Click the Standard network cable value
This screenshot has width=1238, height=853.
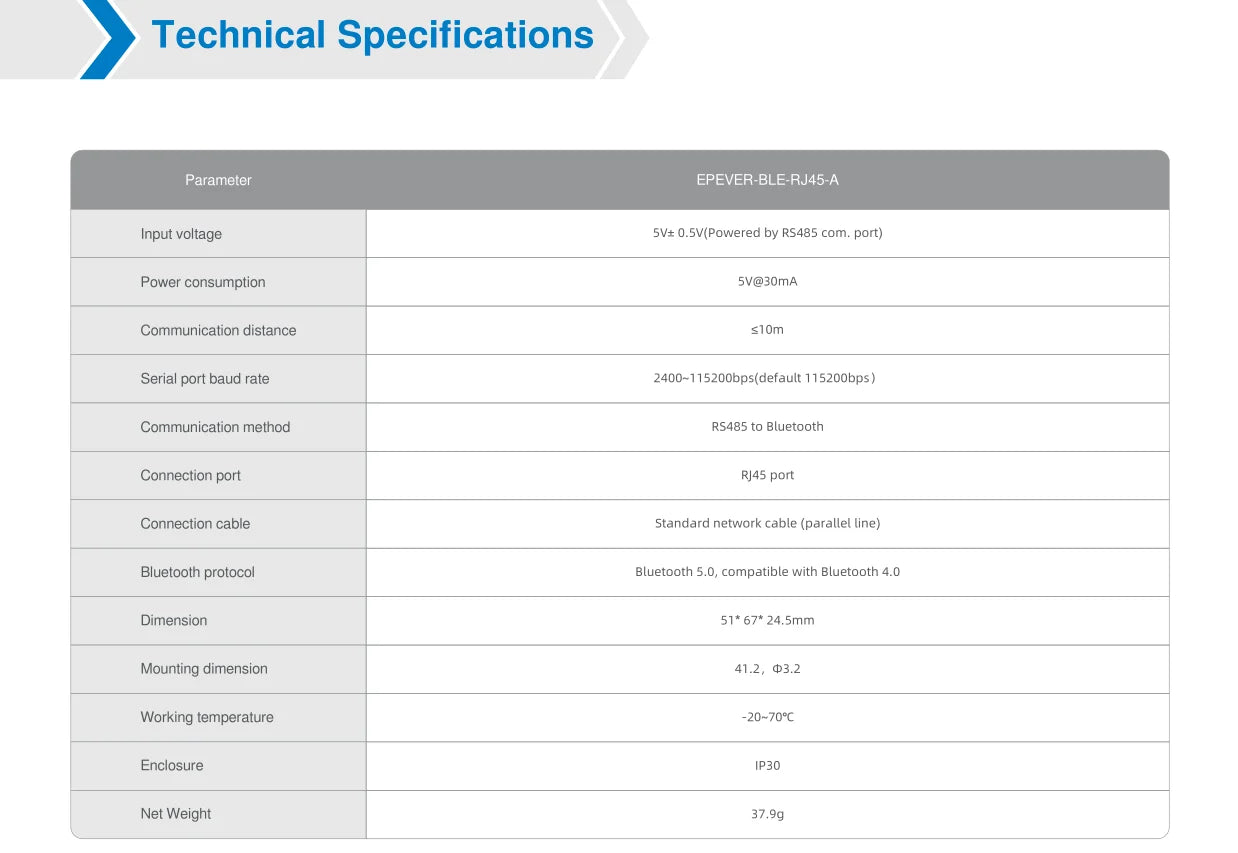(767, 523)
